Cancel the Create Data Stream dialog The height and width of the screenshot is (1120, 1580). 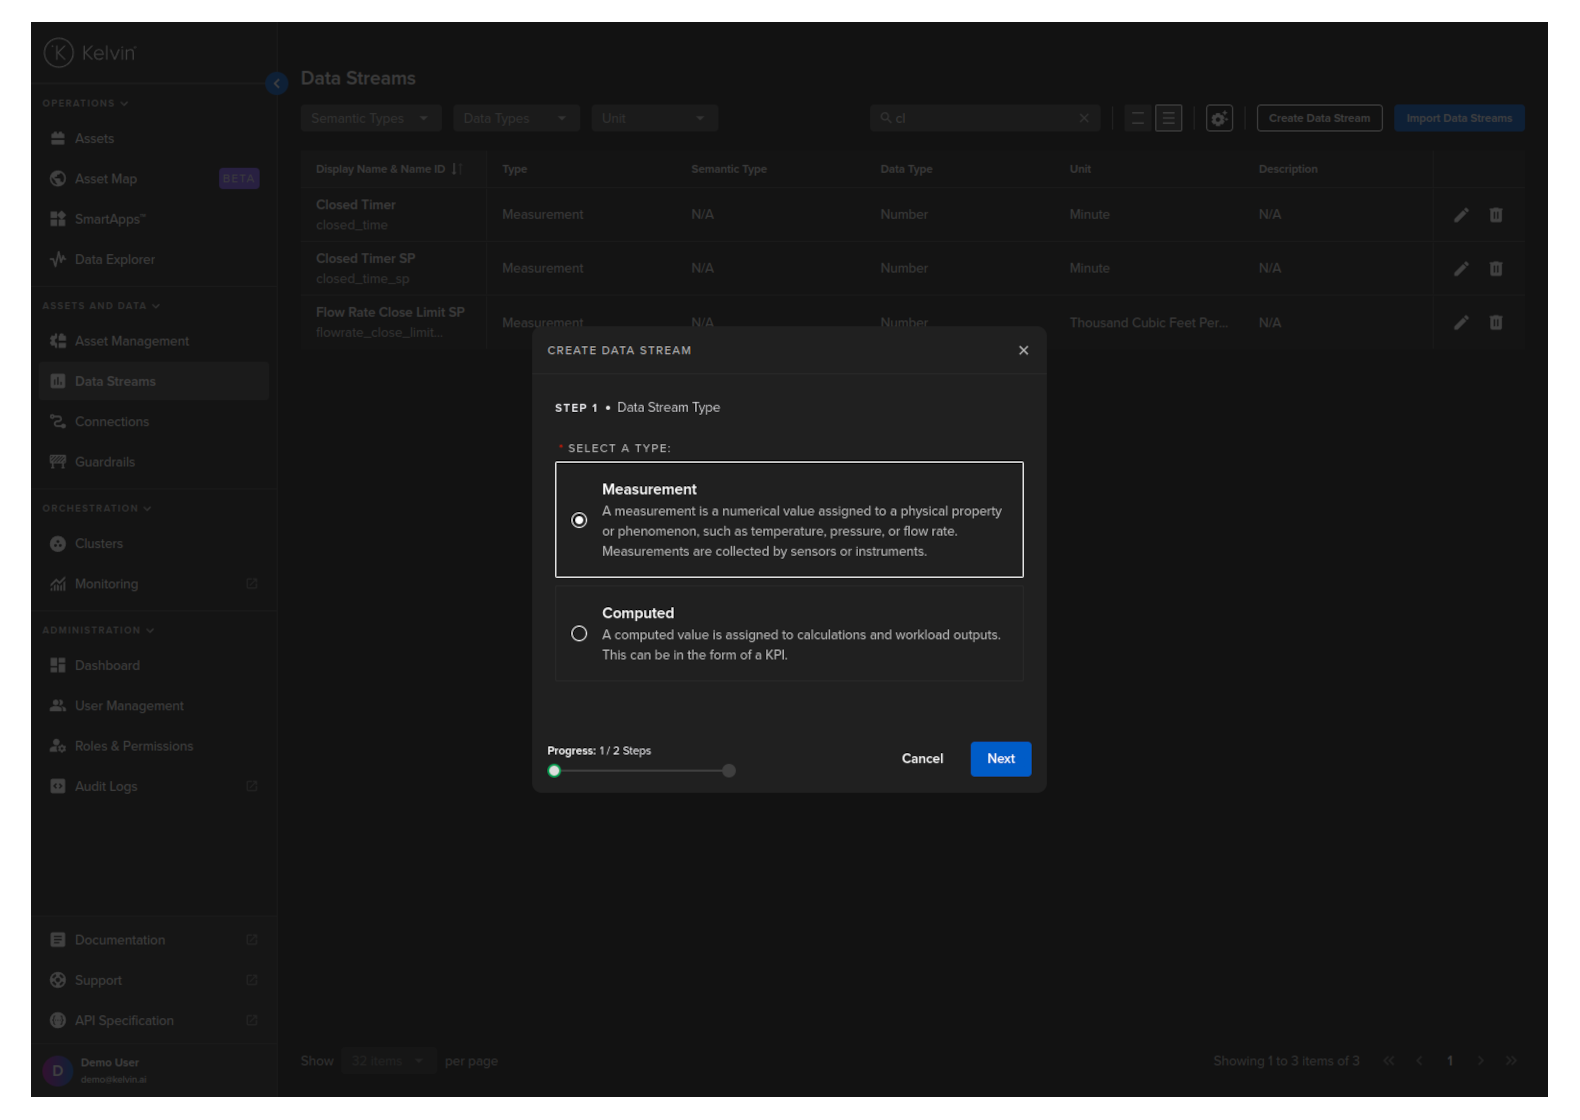click(x=922, y=759)
